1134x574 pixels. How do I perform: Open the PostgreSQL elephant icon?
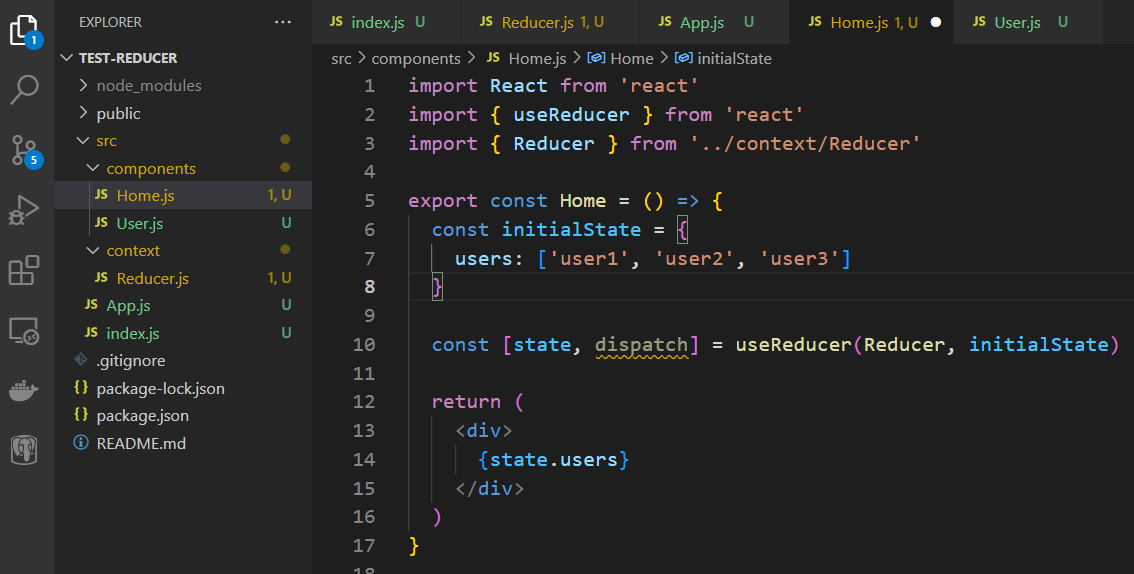click(24, 450)
